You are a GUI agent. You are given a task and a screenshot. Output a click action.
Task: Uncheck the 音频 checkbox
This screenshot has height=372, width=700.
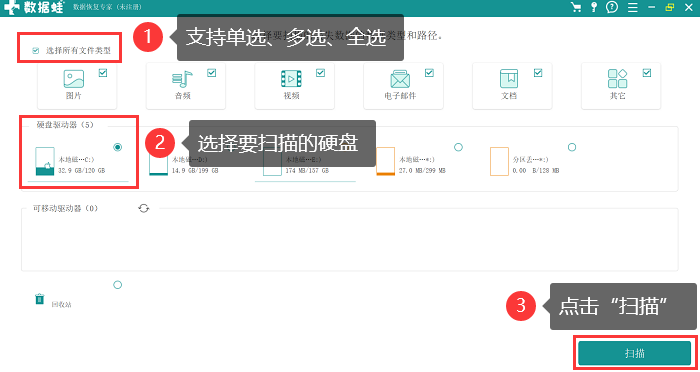coord(212,73)
